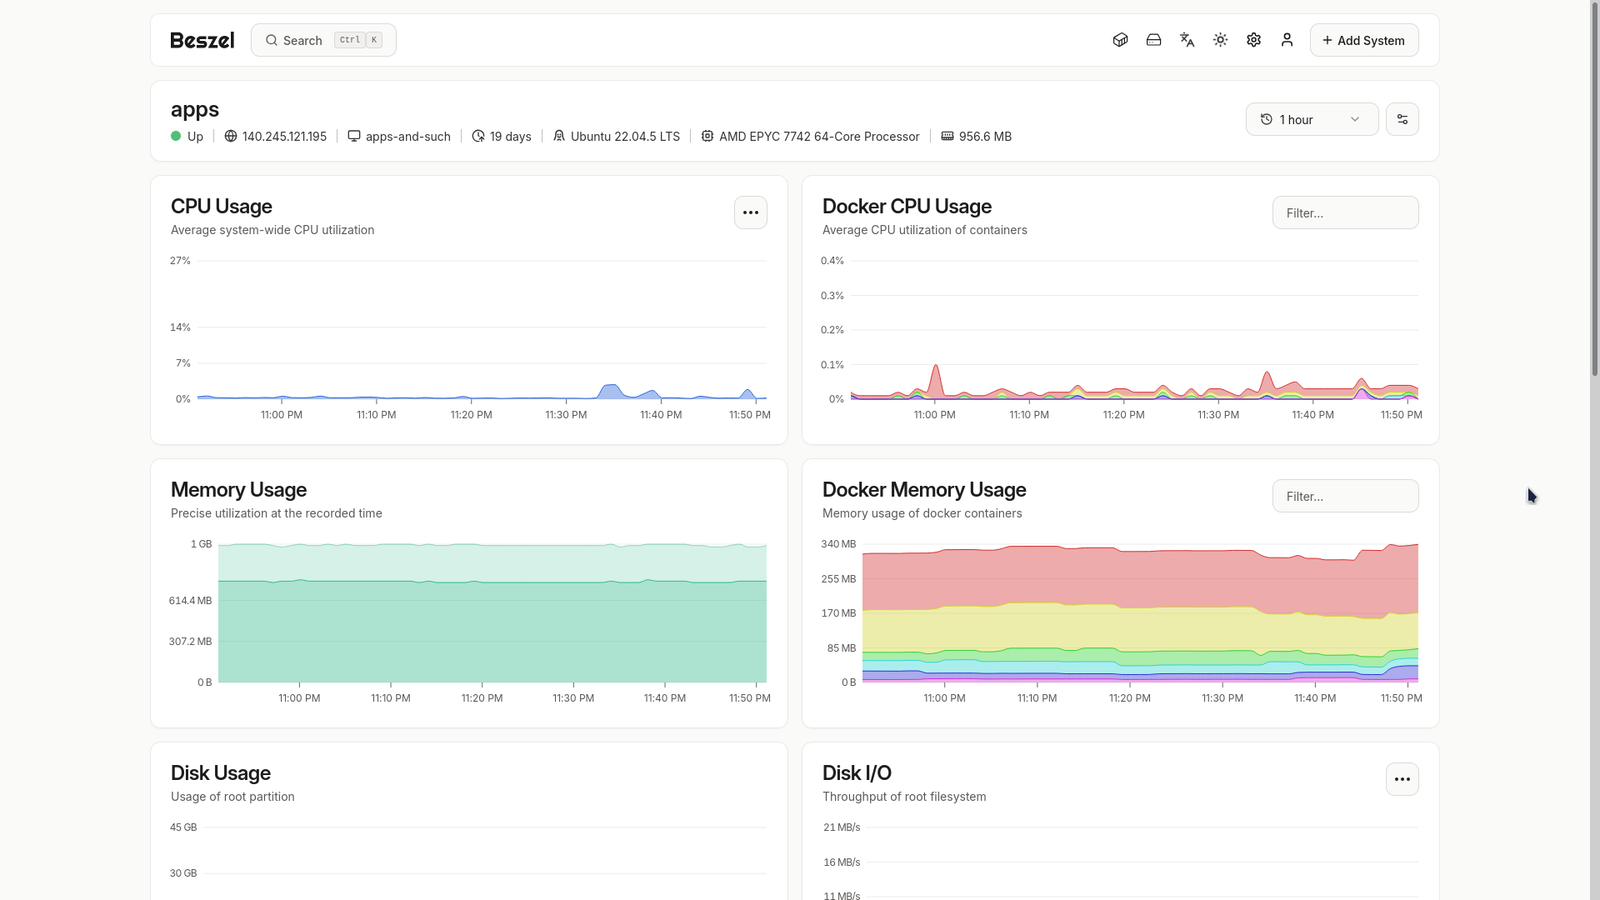Image resolution: width=1600 pixels, height=900 pixels.
Task: Open the user account menu icon
Action: 1287,40
